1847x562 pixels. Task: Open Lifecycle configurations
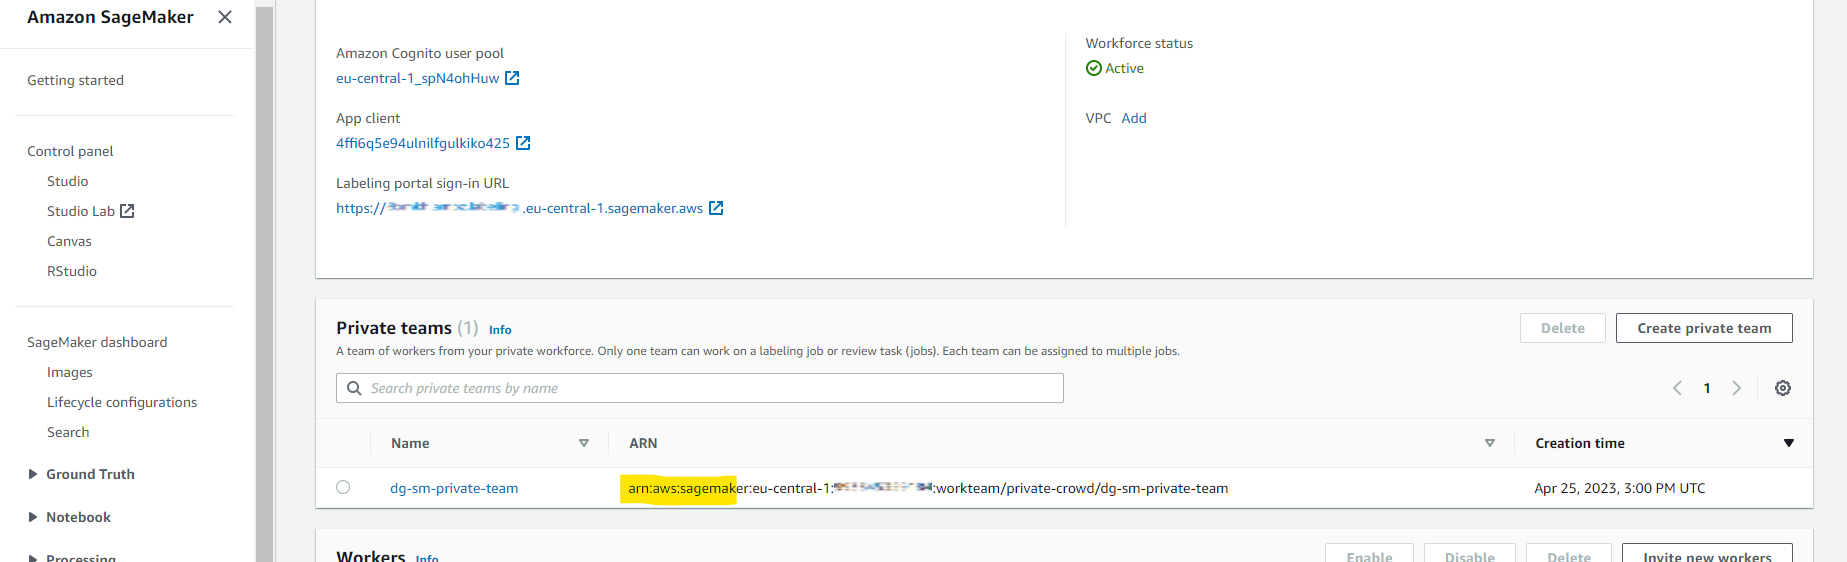(x=122, y=402)
